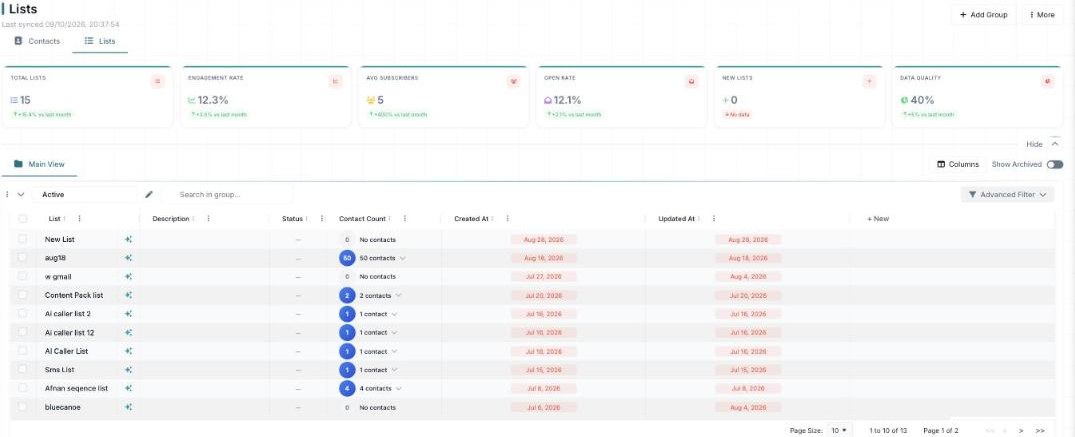Screen dimensions: 1075x437
Task: Click the Data Quality card icon
Action: pyautogui.click(x=1048, y=82)
